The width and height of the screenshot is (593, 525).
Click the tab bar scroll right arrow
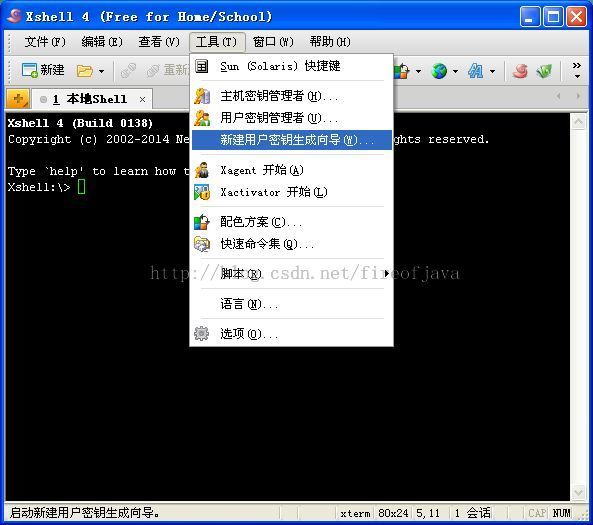pyautogui.click(x=578, y=96)
